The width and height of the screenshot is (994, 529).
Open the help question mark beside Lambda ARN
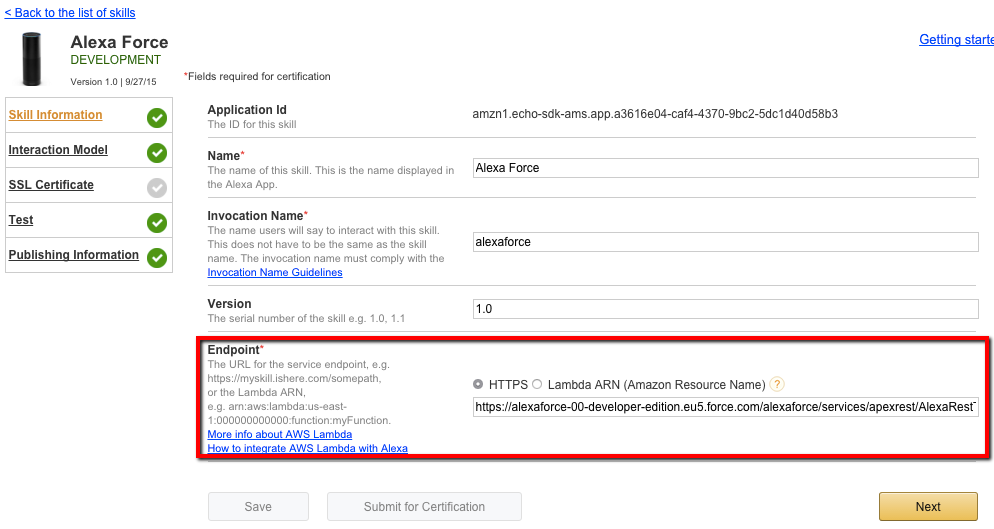point(777,384)
